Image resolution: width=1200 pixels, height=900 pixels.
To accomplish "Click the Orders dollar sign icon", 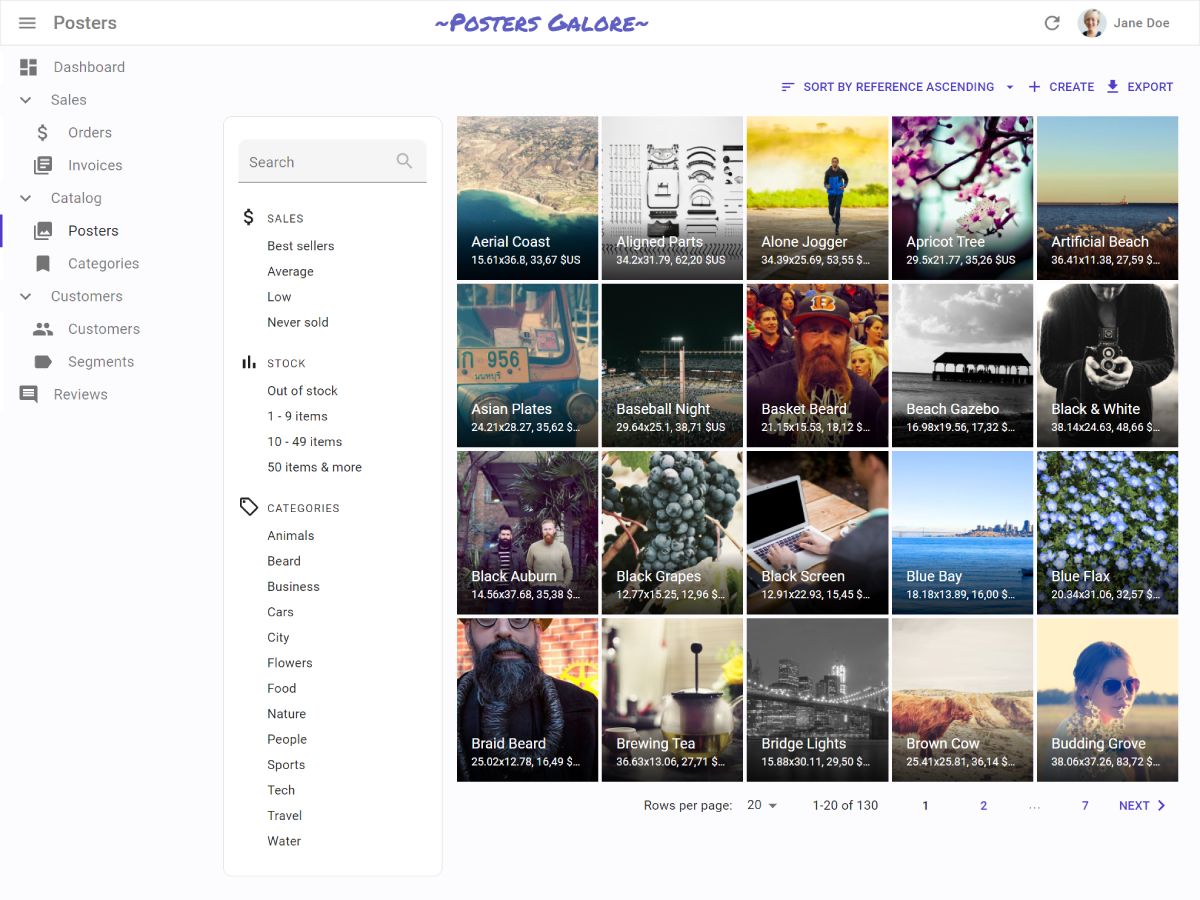I will tap(43, 133).
